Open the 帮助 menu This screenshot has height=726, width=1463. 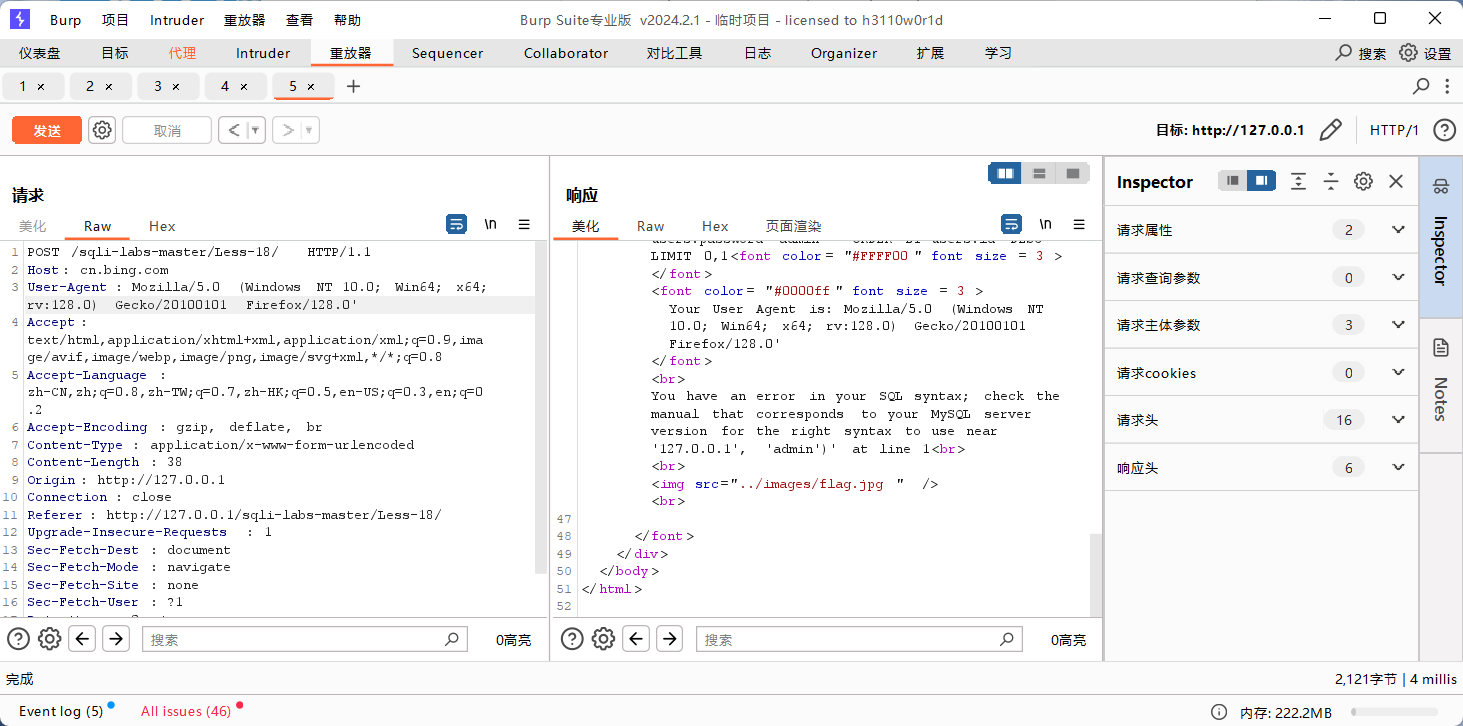(x=347, y=20)
